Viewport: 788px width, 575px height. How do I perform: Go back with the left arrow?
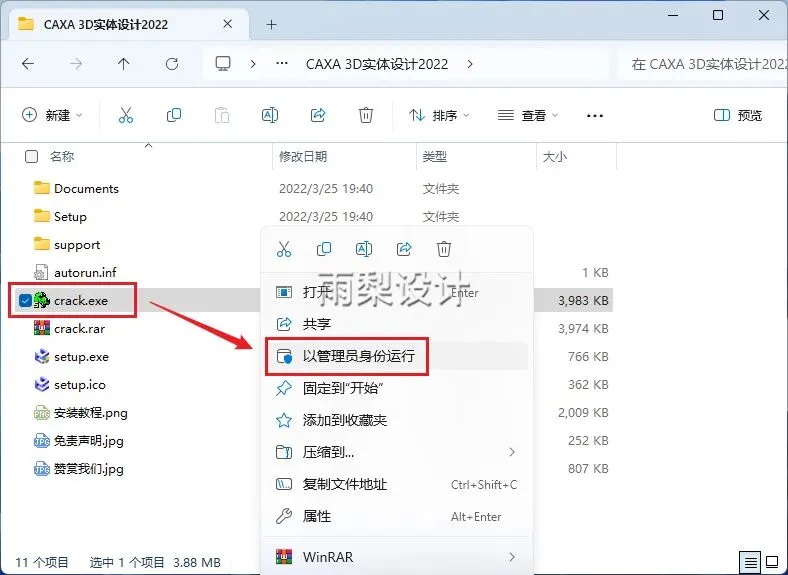pyautogui.click(x=28, y=64)
